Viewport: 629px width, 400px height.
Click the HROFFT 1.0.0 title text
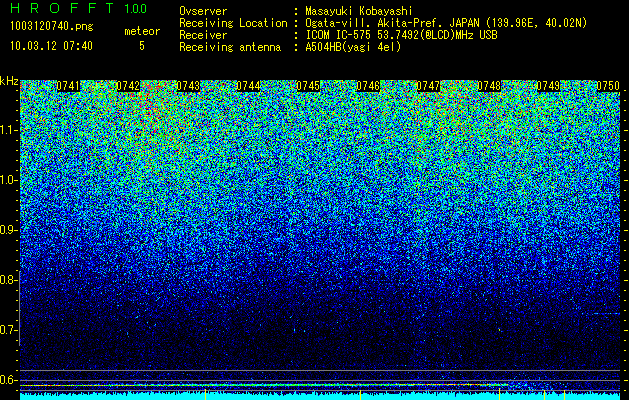pos(78,8)
